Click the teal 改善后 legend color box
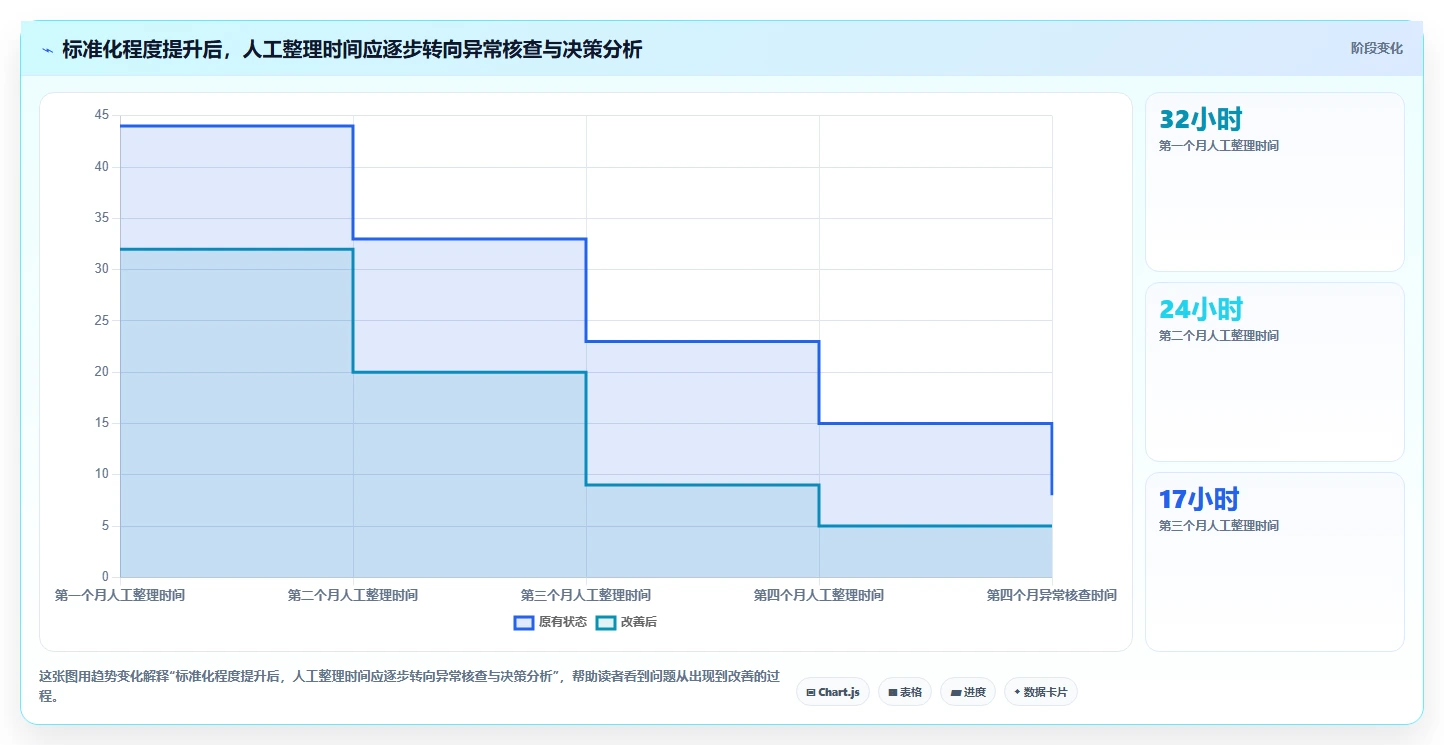1444x745 pixels. tap(606, 622)
